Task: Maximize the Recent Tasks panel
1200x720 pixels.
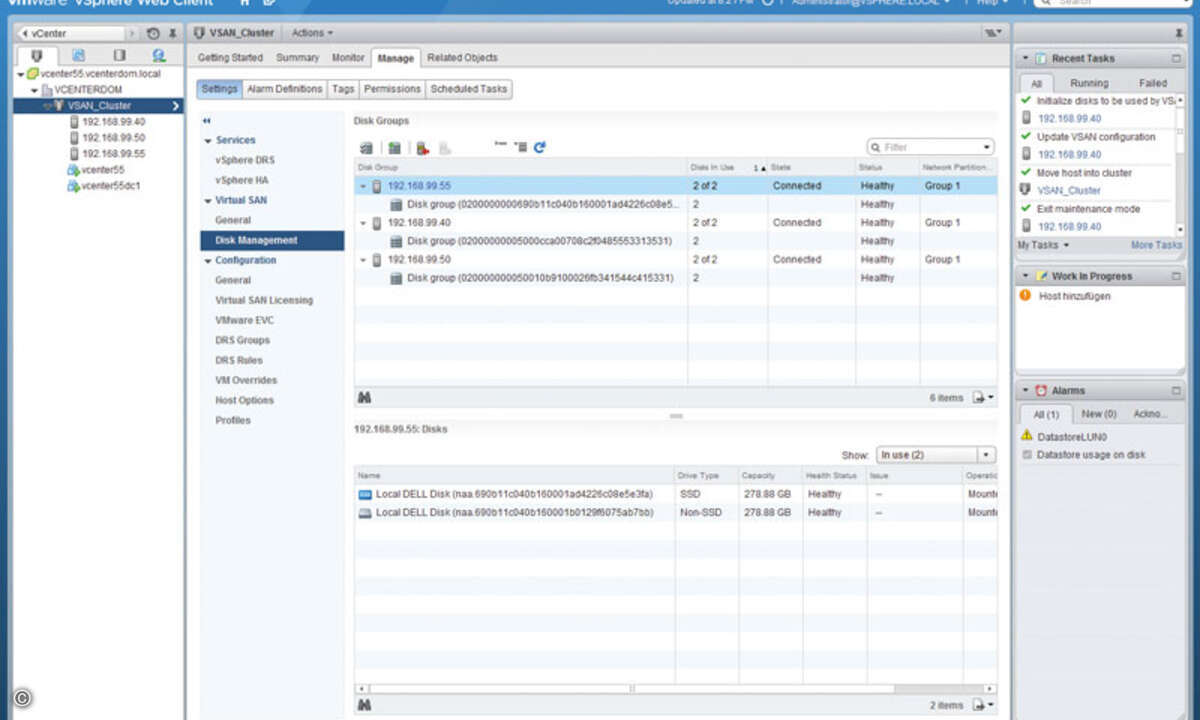Action: tap(1176, 58)
